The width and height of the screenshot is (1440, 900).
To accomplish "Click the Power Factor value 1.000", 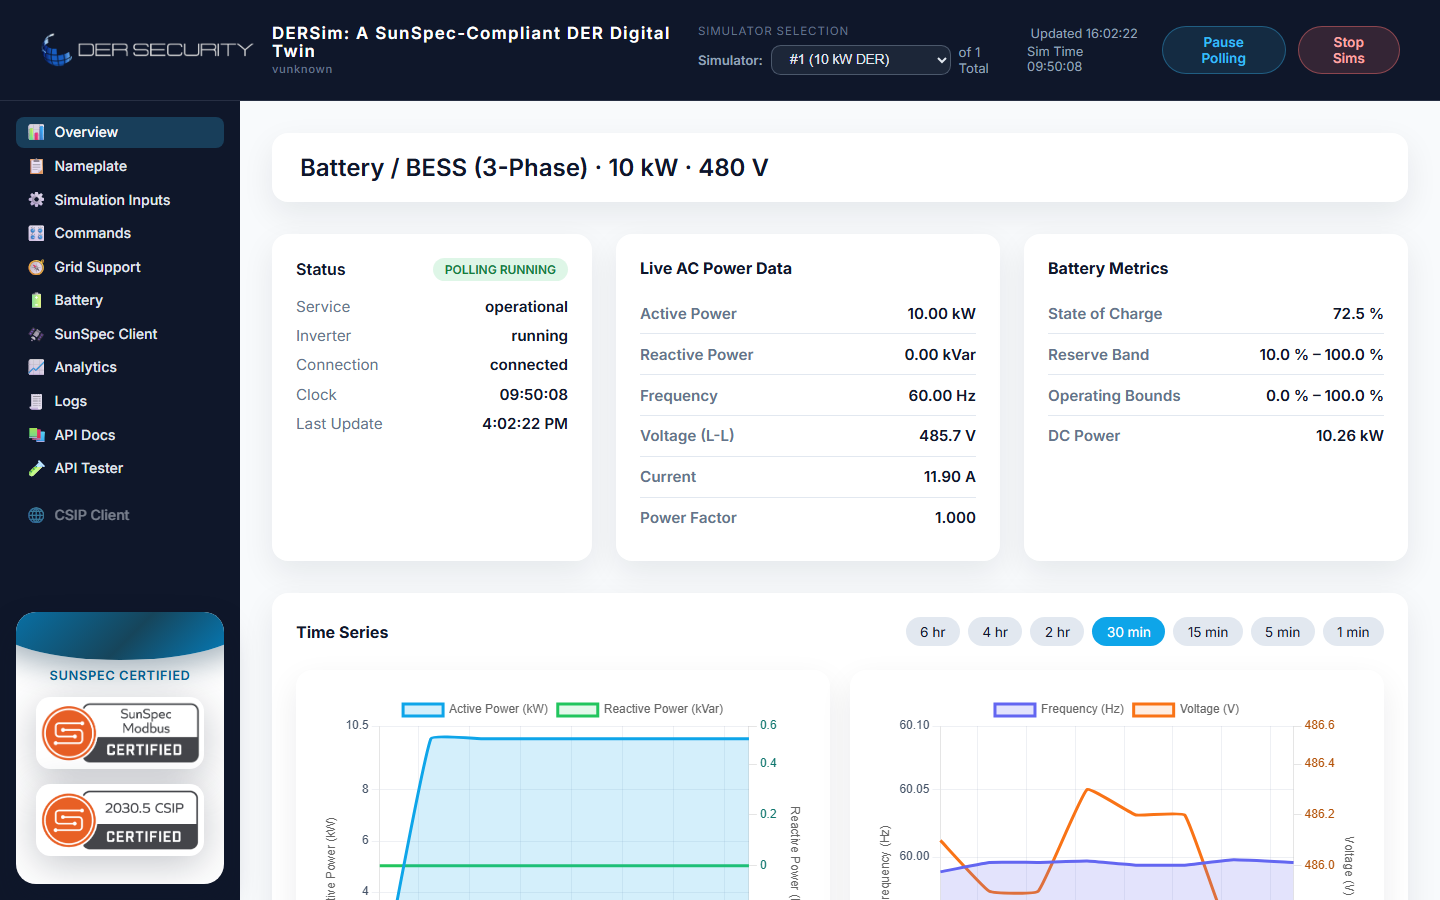I will (x=955, y=518).
